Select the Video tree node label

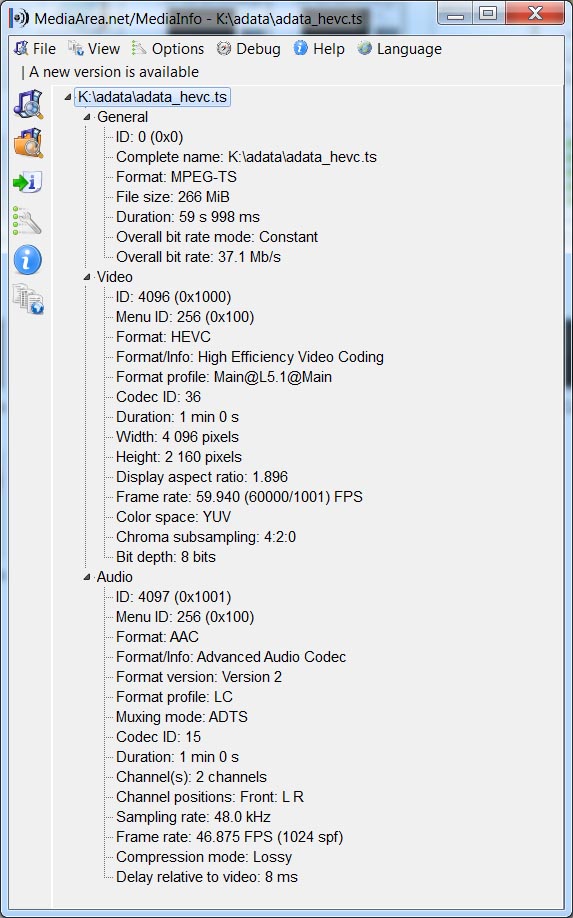click(115, 277)
